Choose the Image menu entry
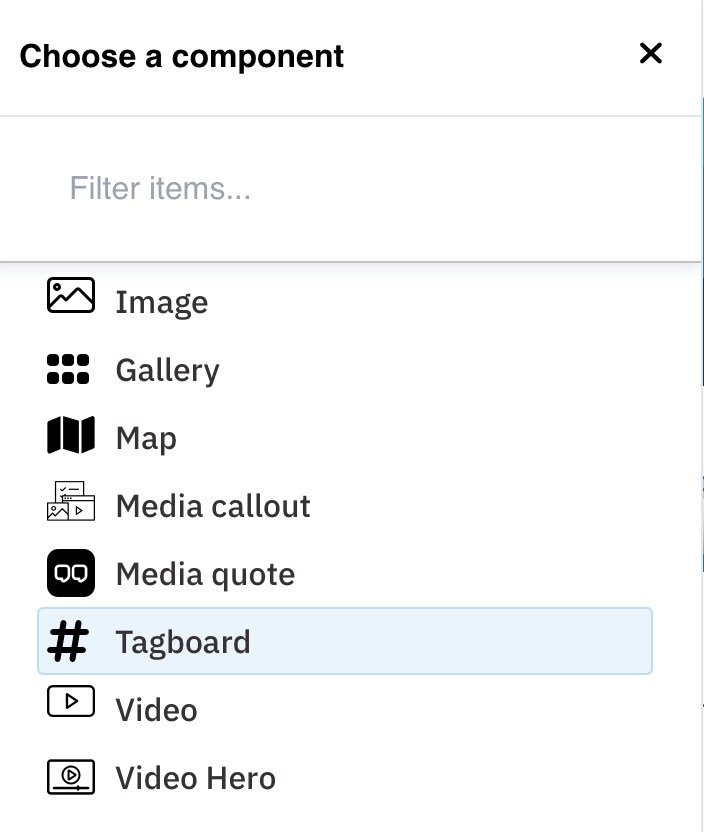The width and height of the screenshot is (704, 832). [x=162, y=303]
